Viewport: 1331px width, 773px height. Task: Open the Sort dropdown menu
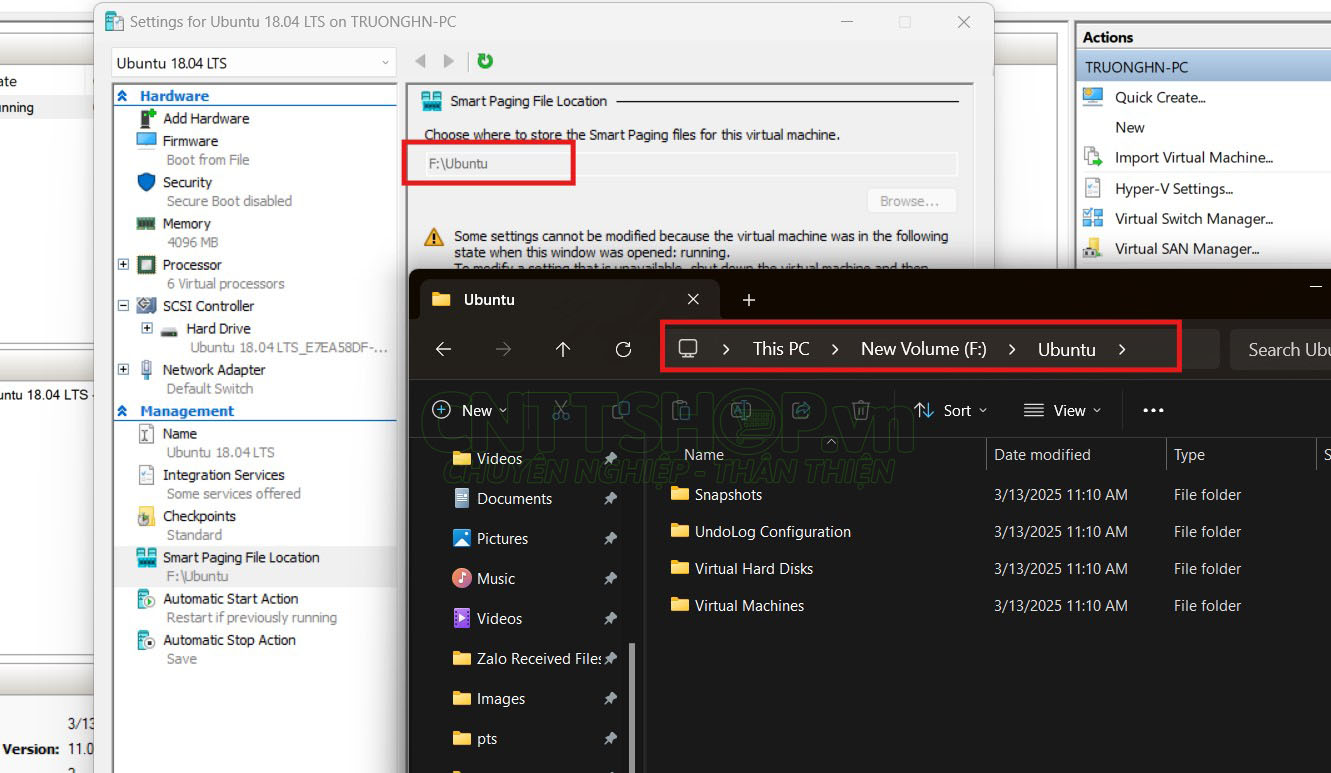point(950,410)
